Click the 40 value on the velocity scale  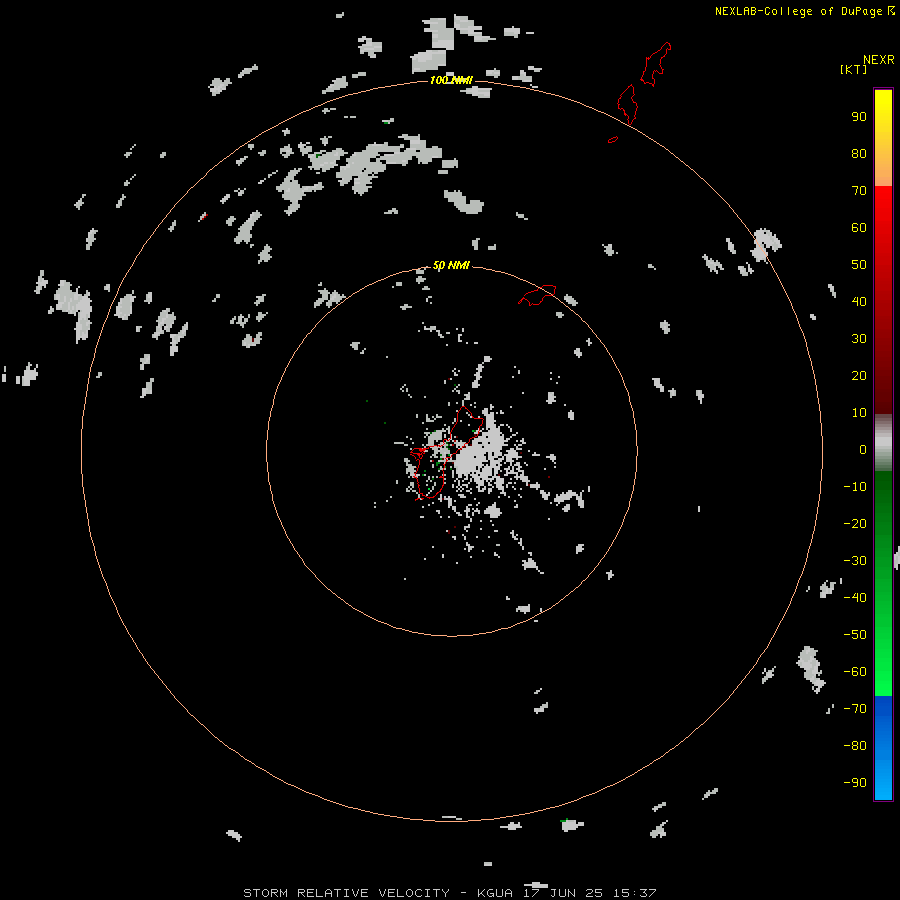(x=859, y=301)
